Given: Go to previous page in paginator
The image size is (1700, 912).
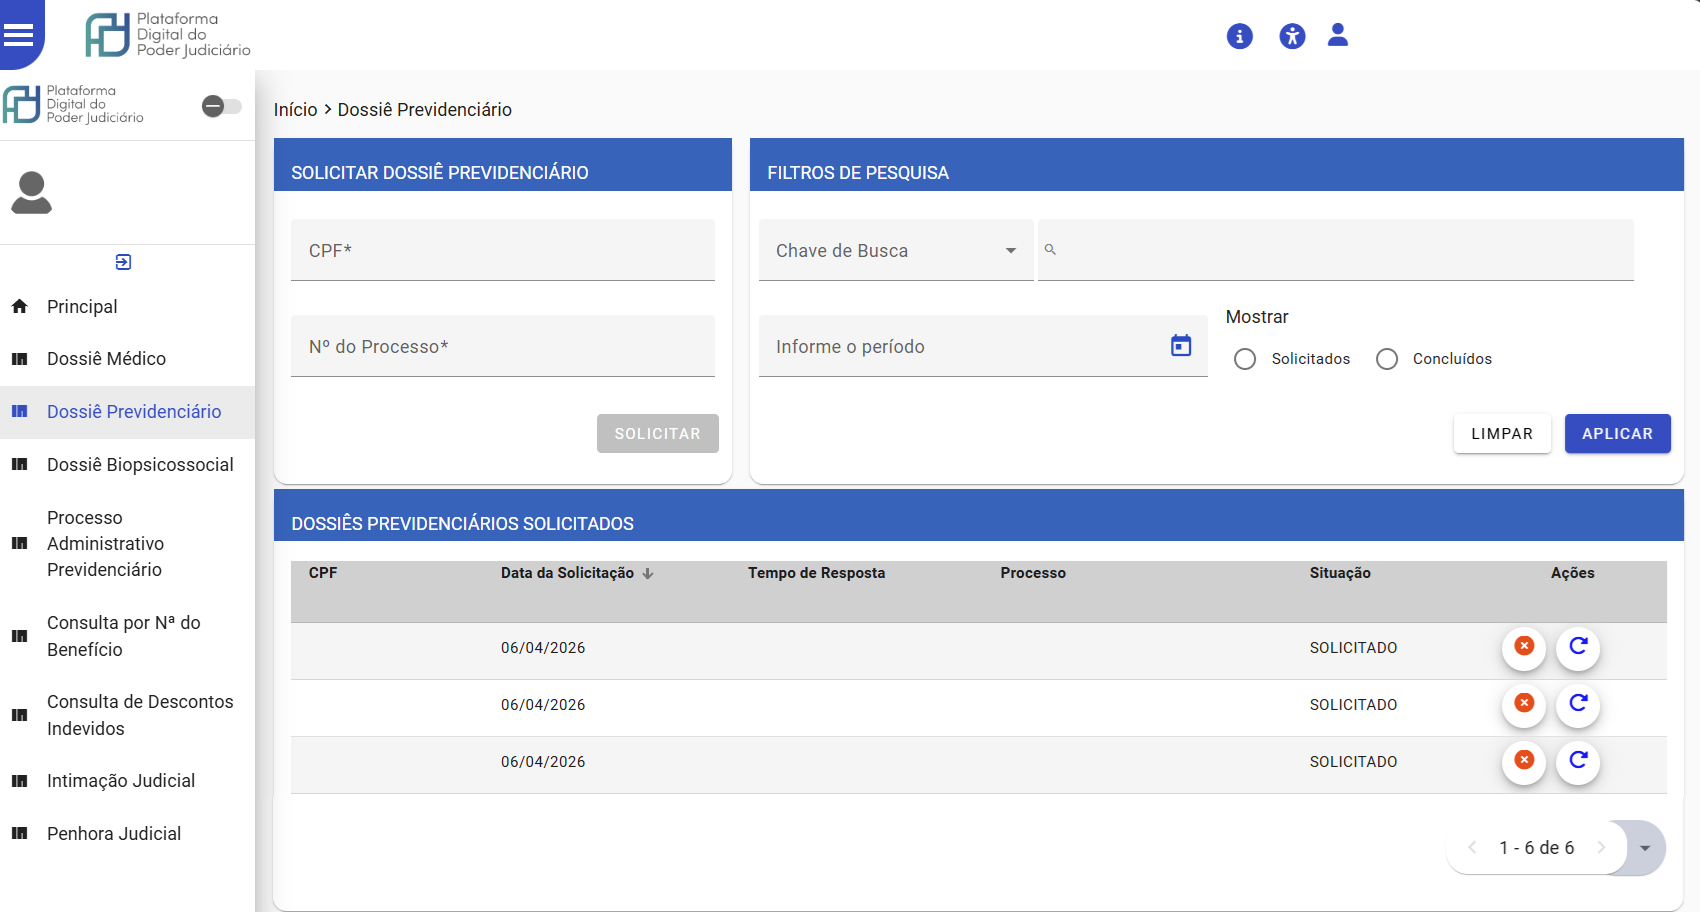Looking at the screenshot, I should pyautogui.click(x=1472, y=848).
